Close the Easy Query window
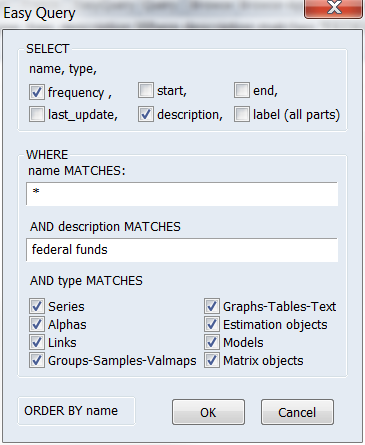 tap(333, 8)
